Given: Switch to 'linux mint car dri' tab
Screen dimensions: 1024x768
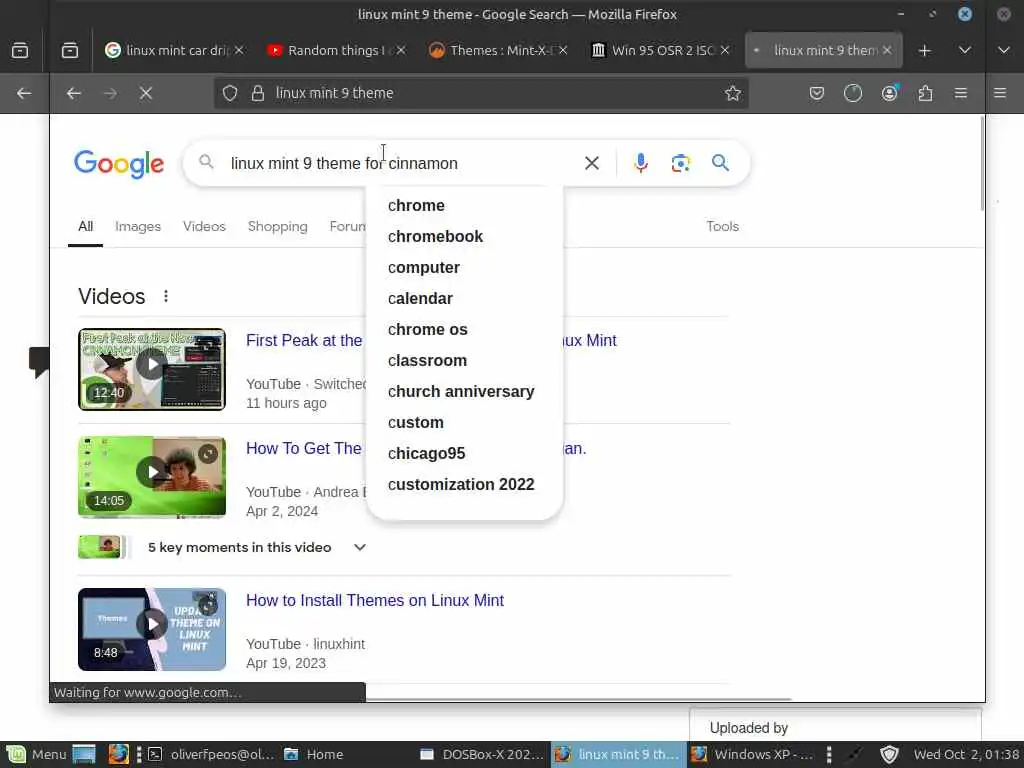Looking at the screenshot, I should pyautogui.click(x=174, y=50).
